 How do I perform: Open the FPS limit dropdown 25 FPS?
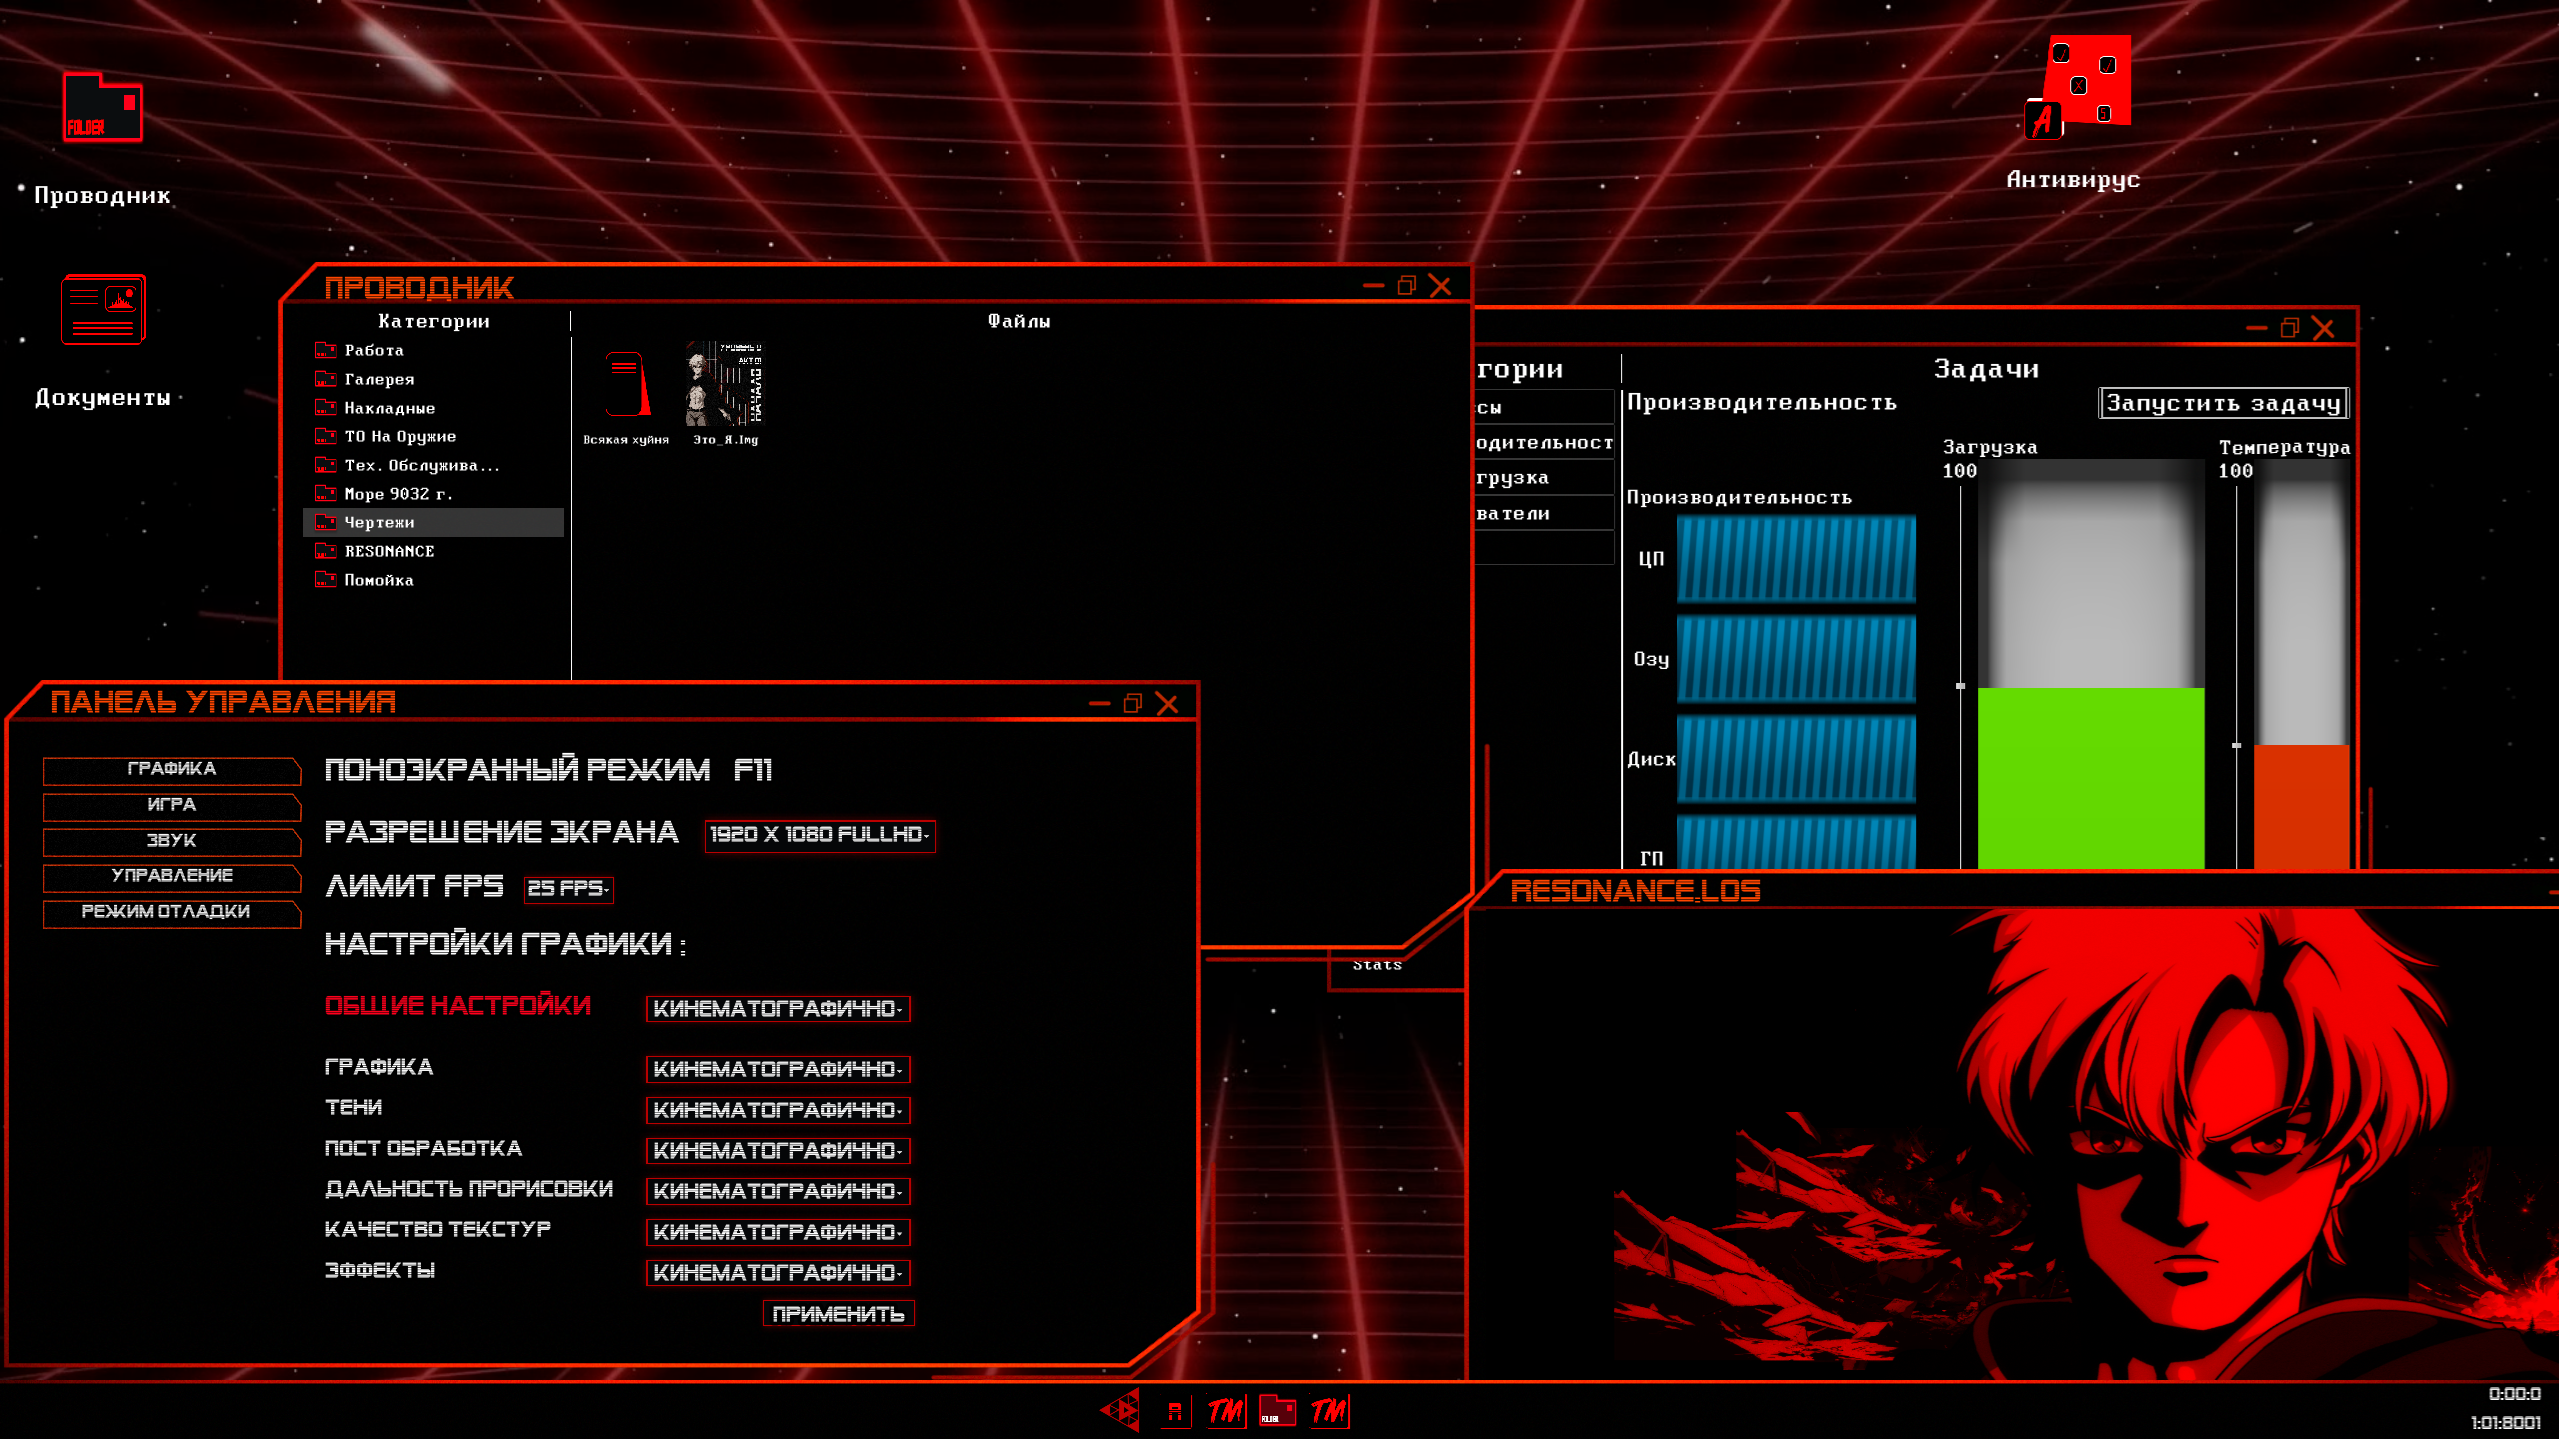(568, 889)
